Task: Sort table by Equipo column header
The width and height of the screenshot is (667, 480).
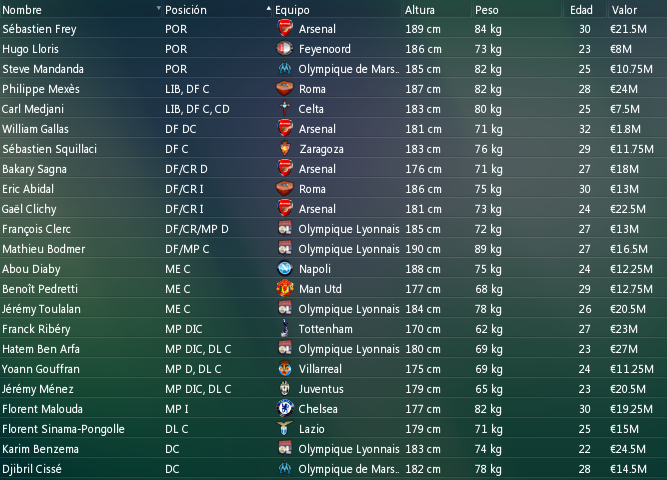Action: [x=292, y=10]
